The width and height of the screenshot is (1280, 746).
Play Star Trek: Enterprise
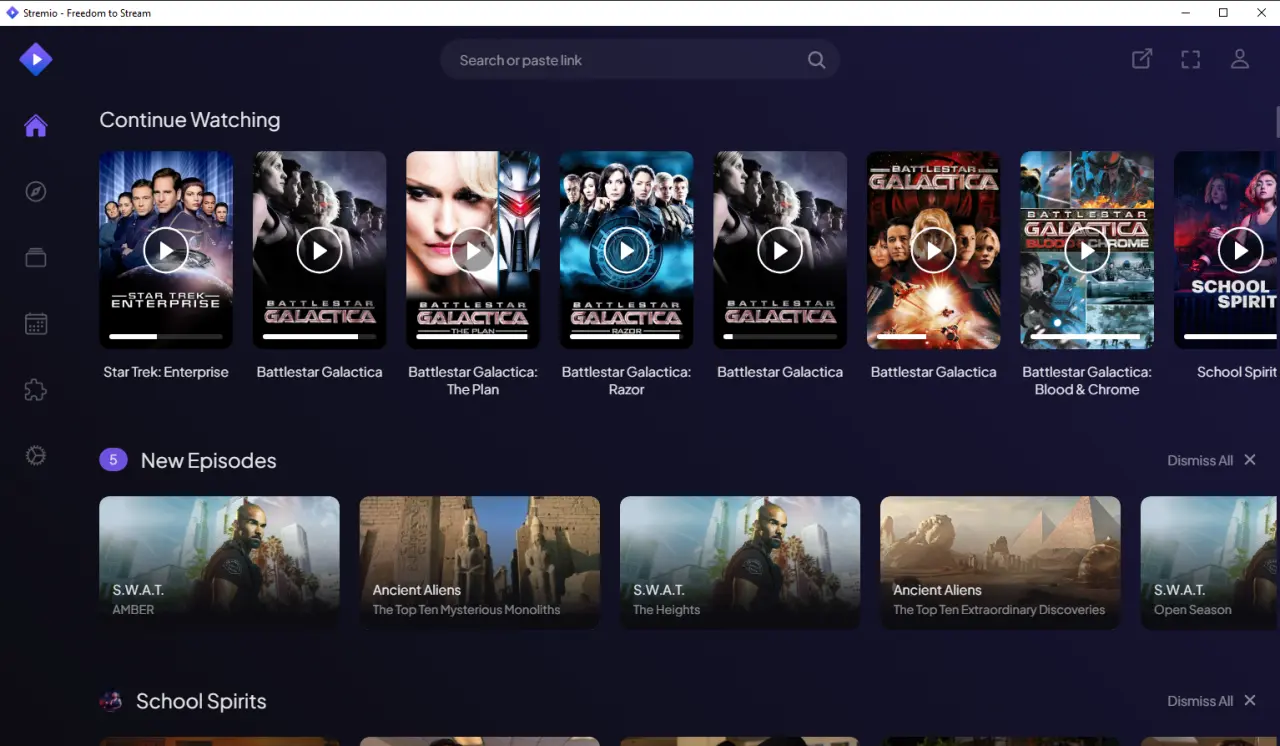[x=166, y=250]
